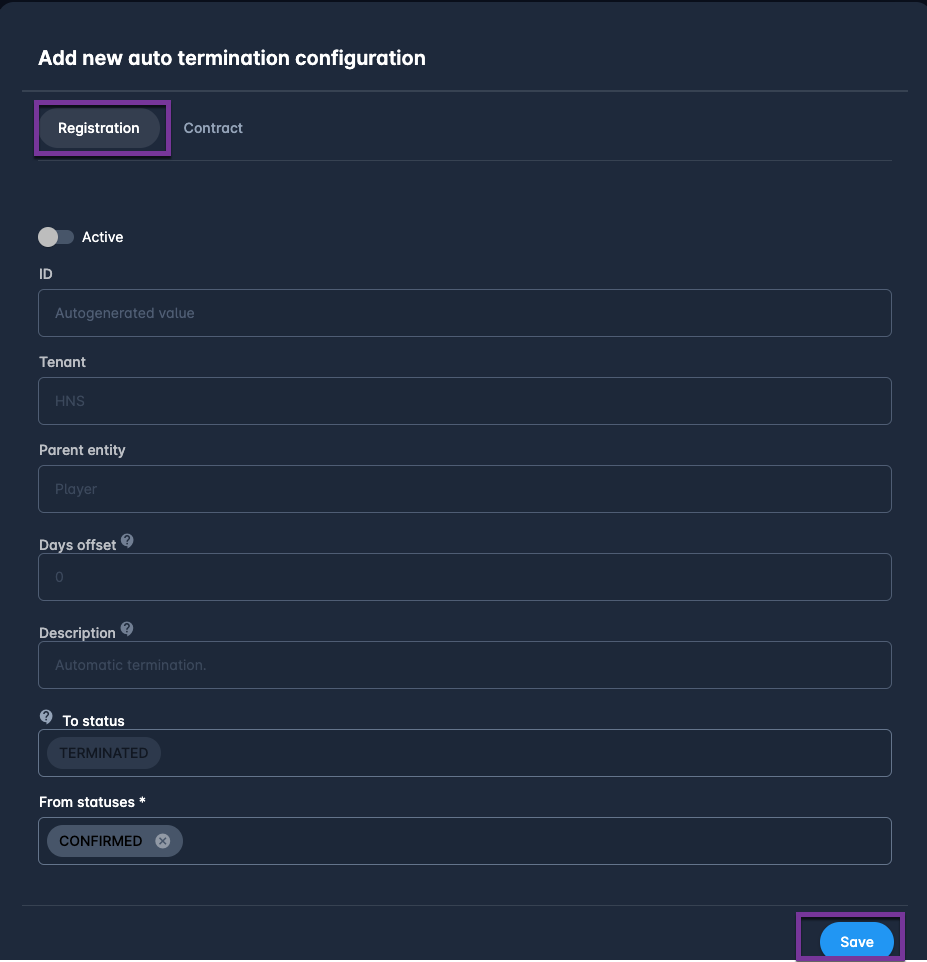Switch to the Registration tab
Viewport: 927px width, 962px height.
pyautogui.click(x=99, y=128)
